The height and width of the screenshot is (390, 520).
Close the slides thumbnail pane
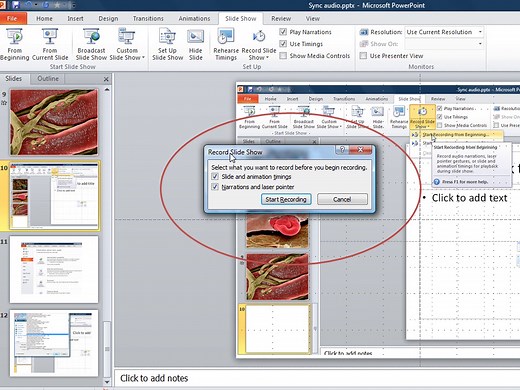tap(106, 79)
